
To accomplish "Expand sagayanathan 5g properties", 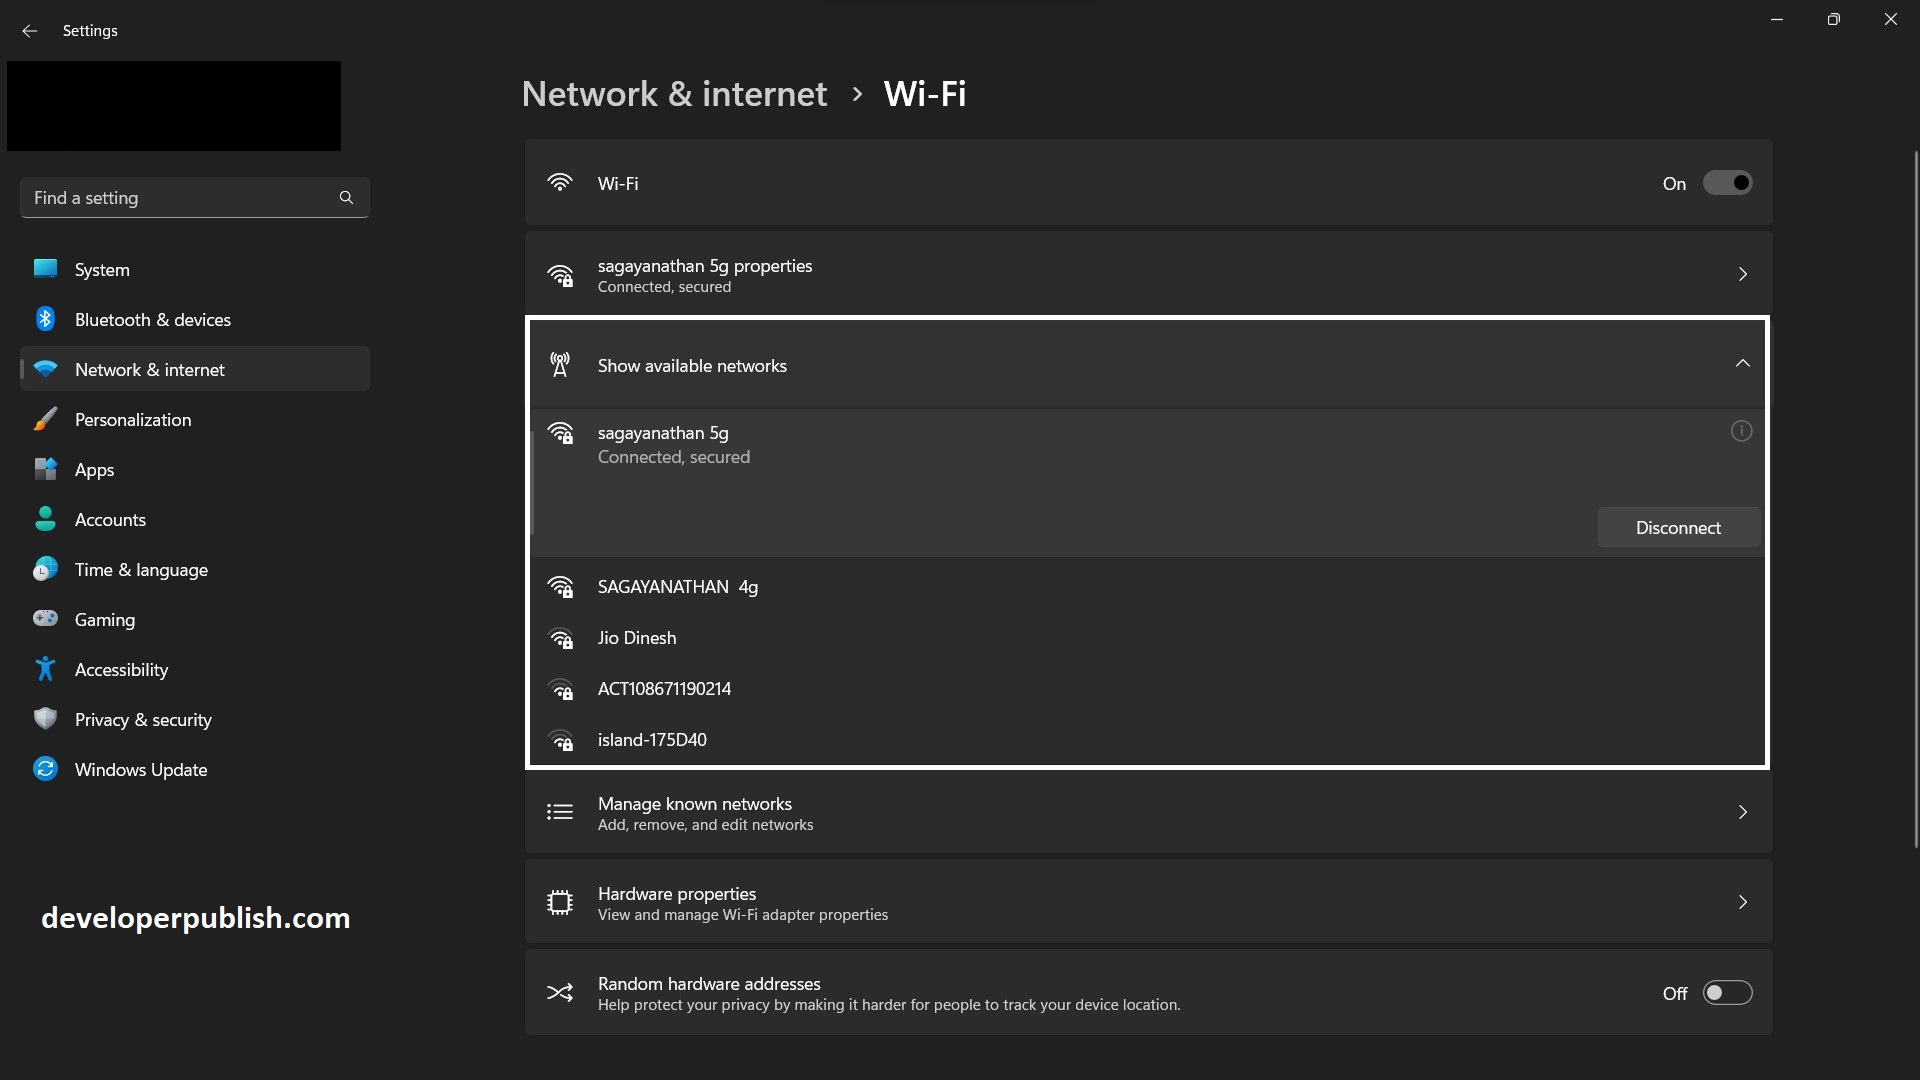I will 1742,273.
